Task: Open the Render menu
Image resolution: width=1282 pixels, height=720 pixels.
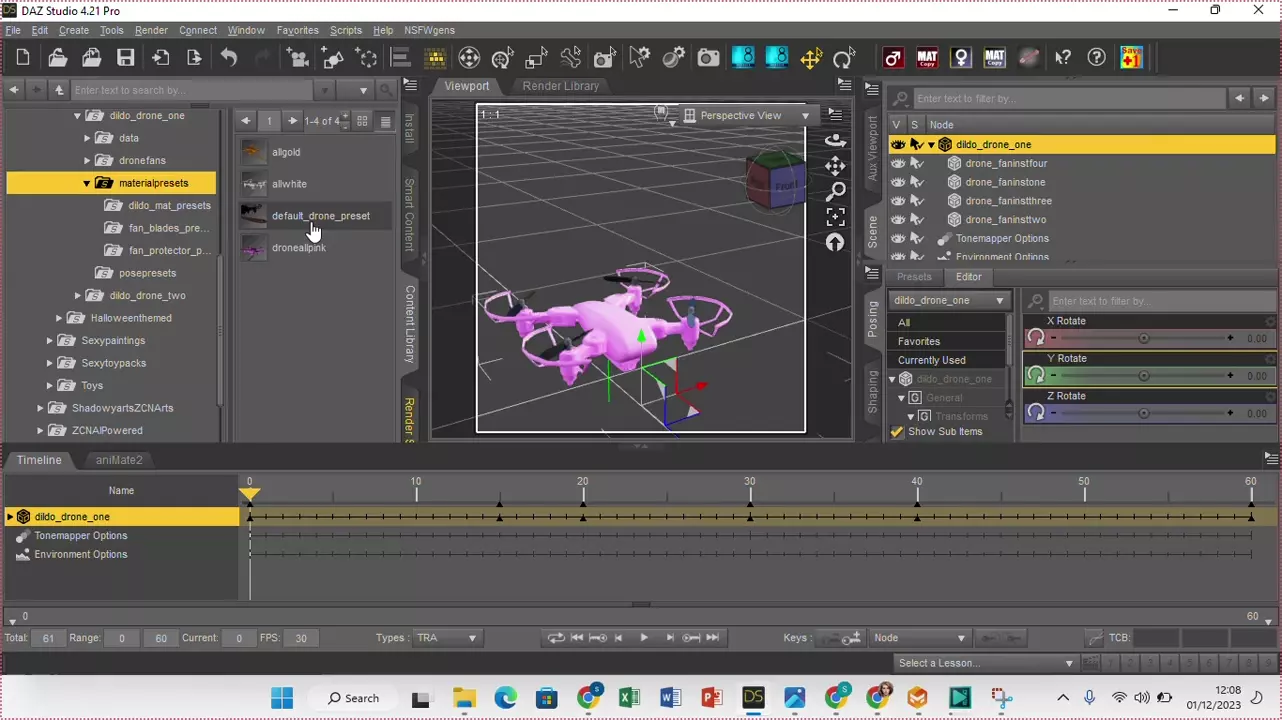Action: coord(151,30)
